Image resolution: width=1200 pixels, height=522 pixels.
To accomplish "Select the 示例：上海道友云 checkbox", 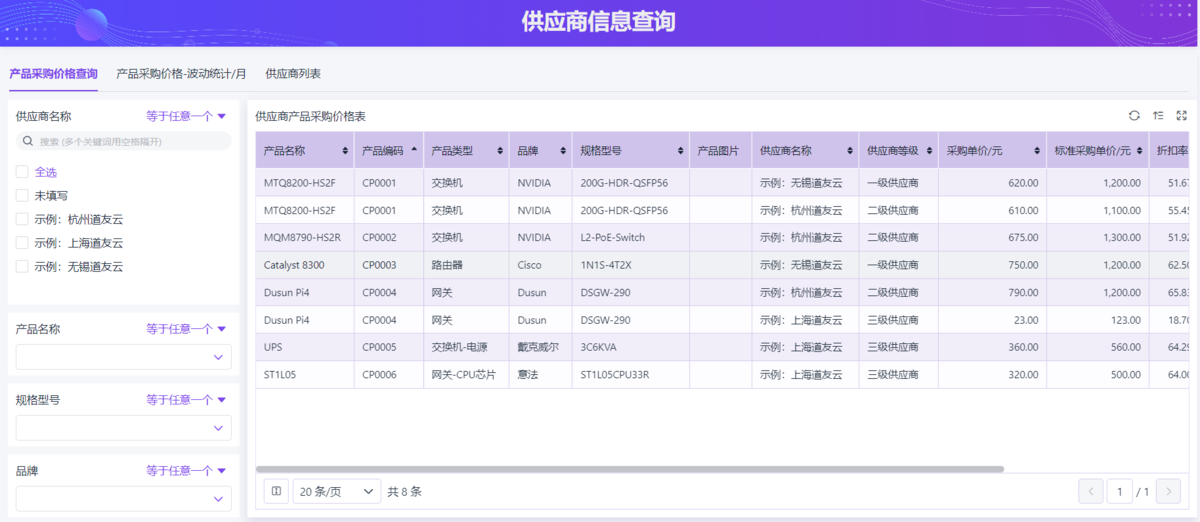I will coord(22,243).
